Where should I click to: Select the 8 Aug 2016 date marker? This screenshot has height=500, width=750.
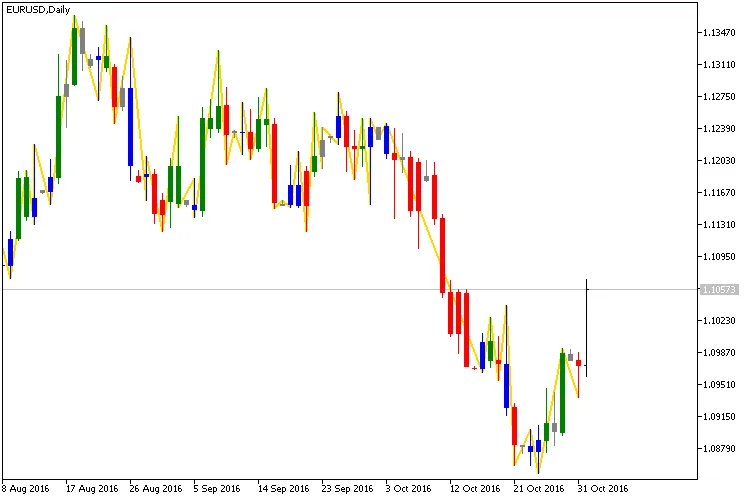click(x=27, y=489)
